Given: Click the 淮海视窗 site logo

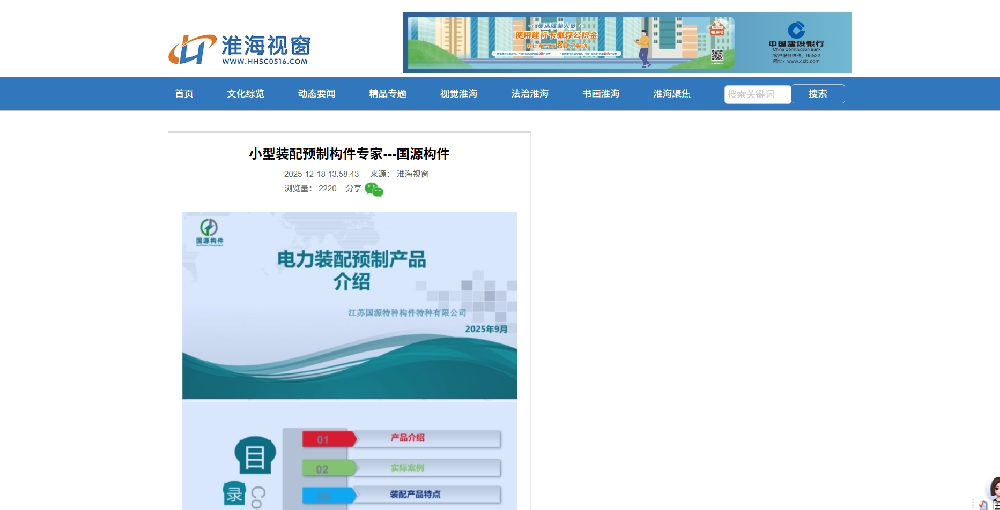Looking at the screenshot, I should pyautogui.click(x=240, y=49).
